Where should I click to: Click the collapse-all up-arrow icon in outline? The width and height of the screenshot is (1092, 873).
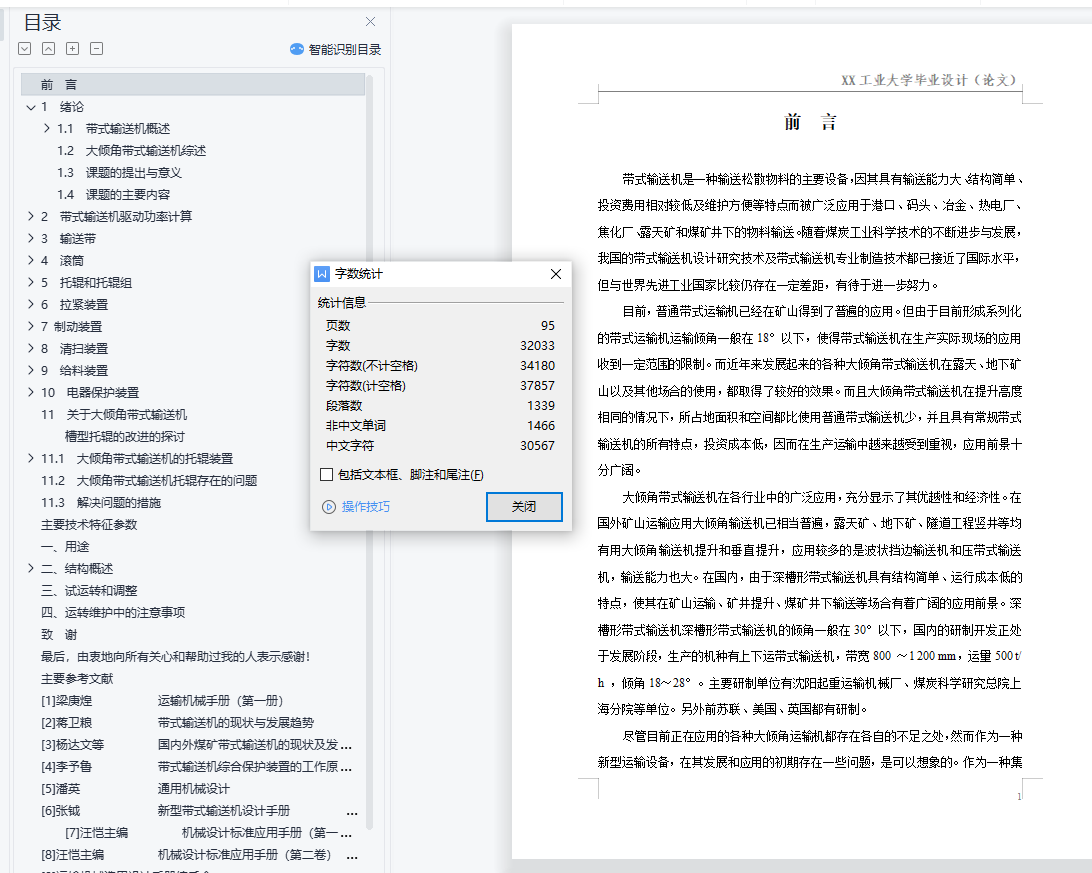[48, 49]
